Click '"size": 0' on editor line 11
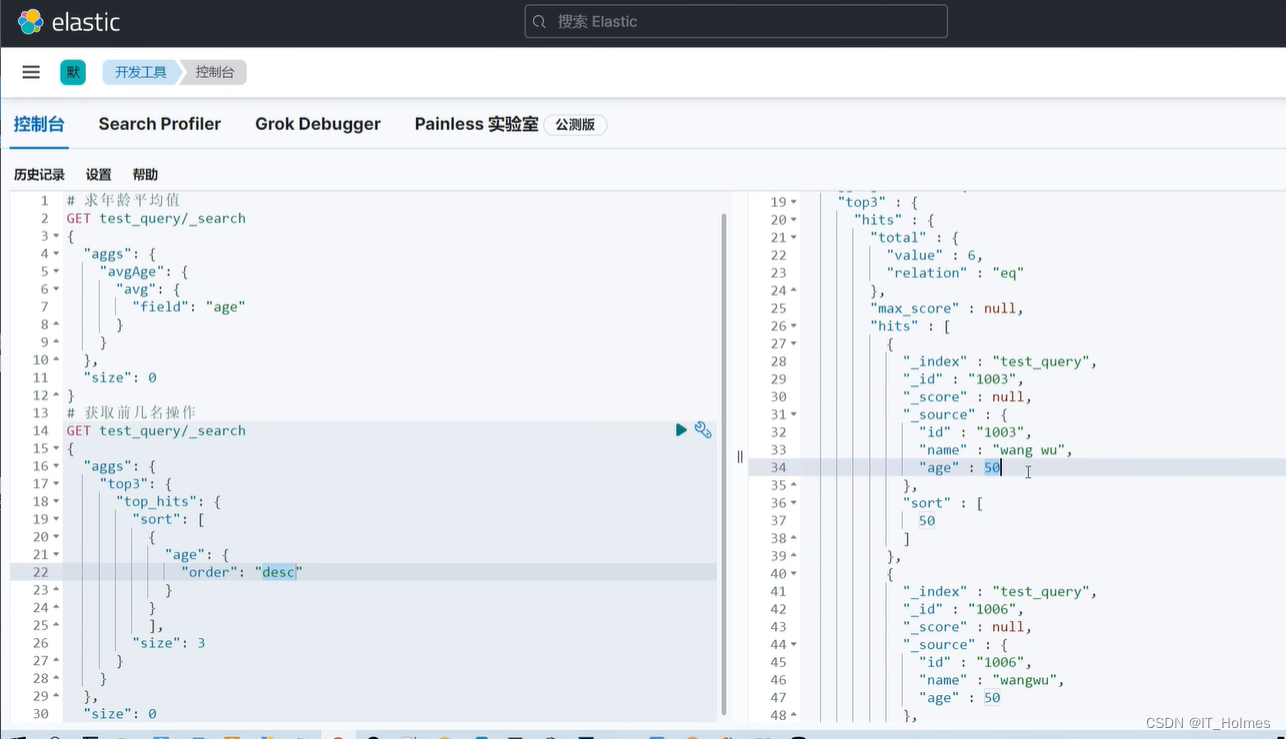 tap(120, 378)
